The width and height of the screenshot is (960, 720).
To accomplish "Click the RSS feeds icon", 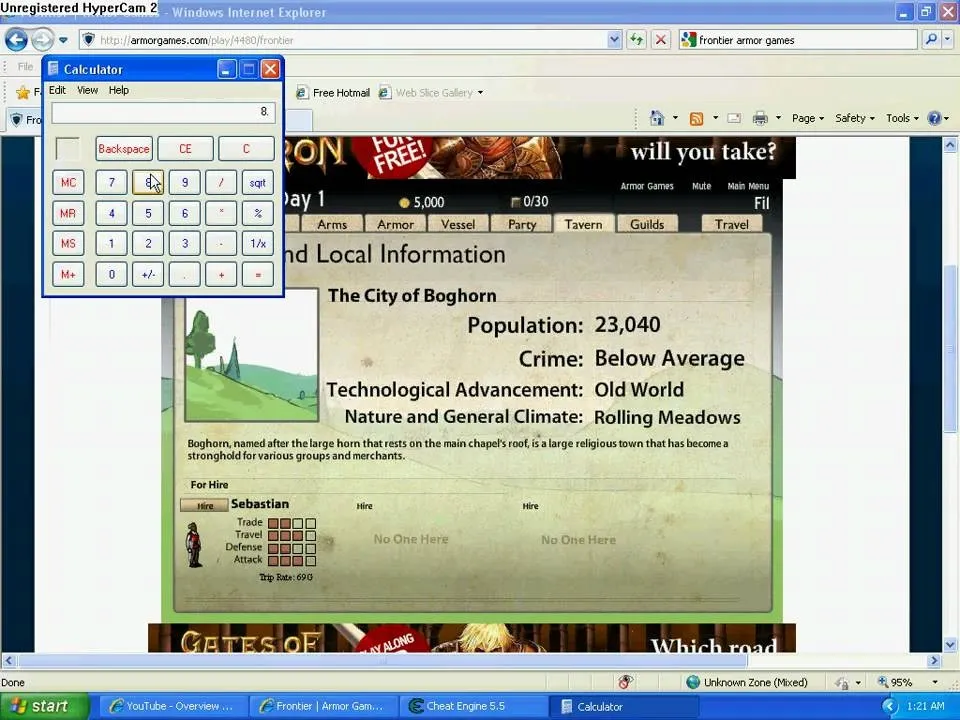I will (x=697, y=118).
